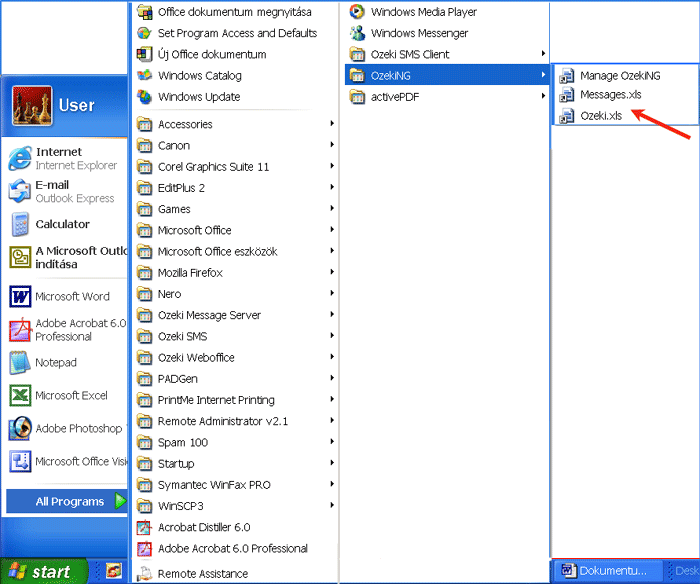The width and height of the screenshot is (700, 584).
Task: Click the User chess avatar picture
Action: point(32,106)
